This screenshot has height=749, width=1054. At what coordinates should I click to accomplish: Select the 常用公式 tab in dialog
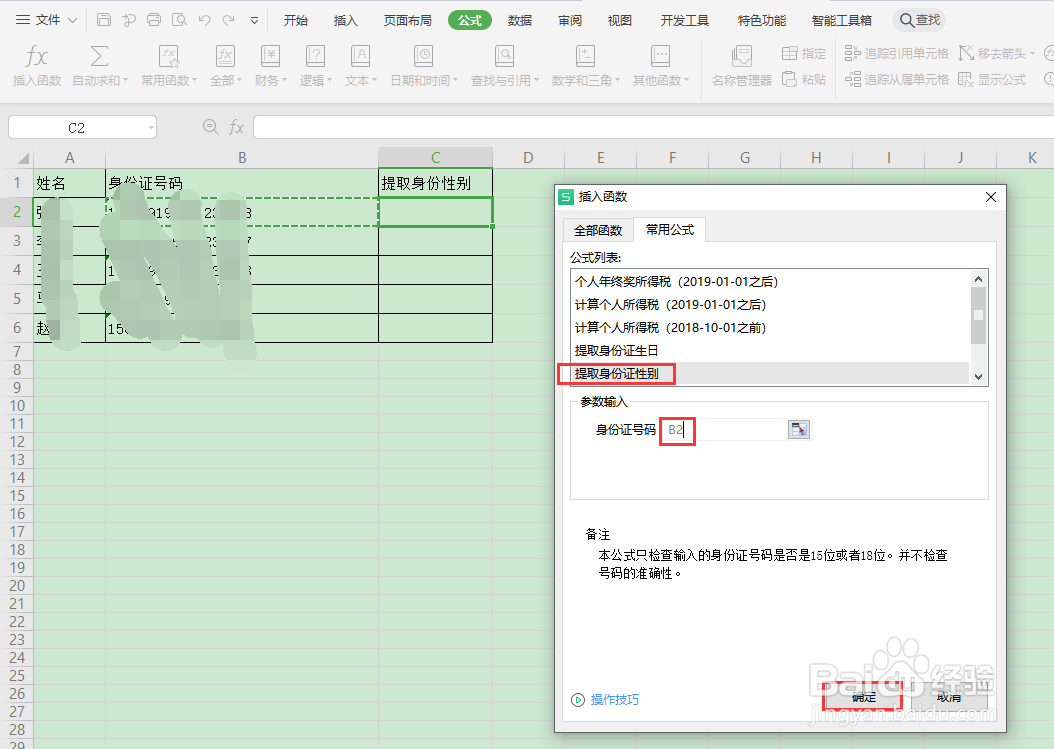(x=670, y=229)
